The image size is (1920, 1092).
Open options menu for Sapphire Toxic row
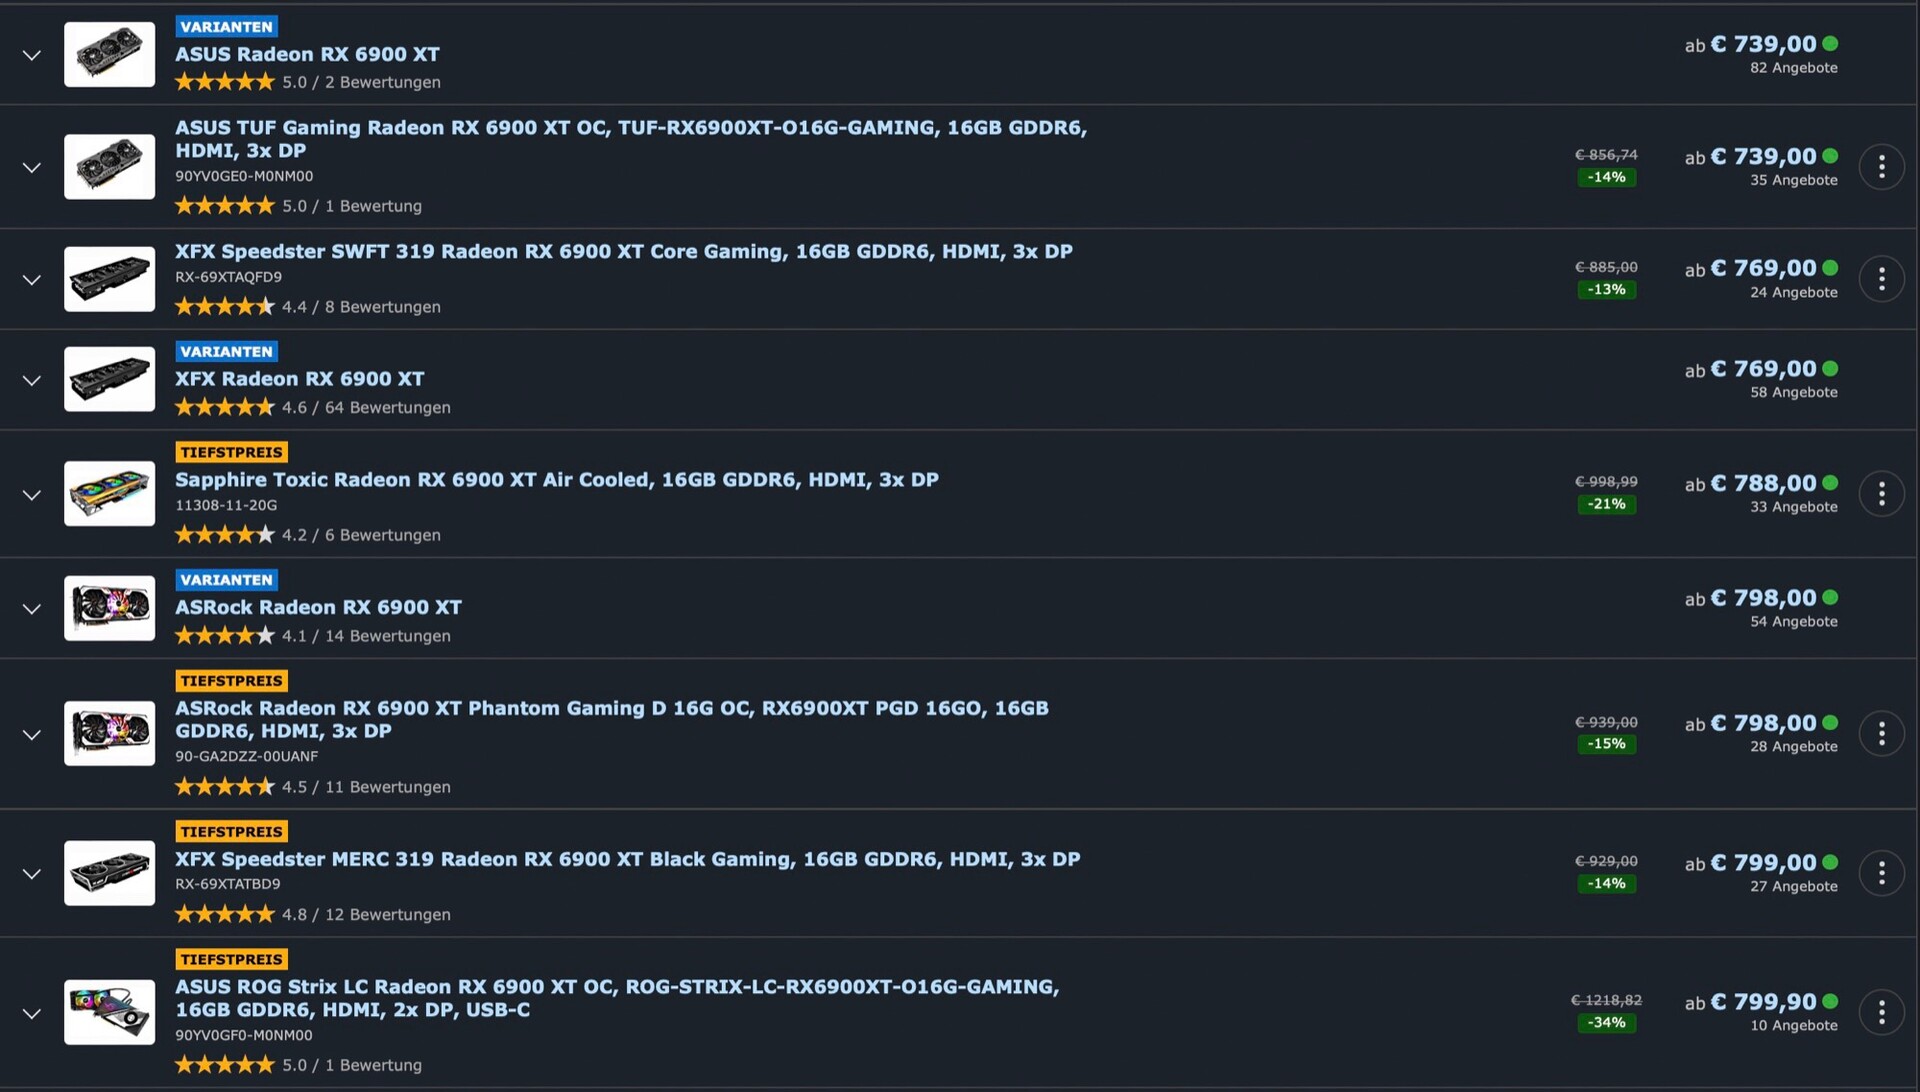pos(1881,494)
